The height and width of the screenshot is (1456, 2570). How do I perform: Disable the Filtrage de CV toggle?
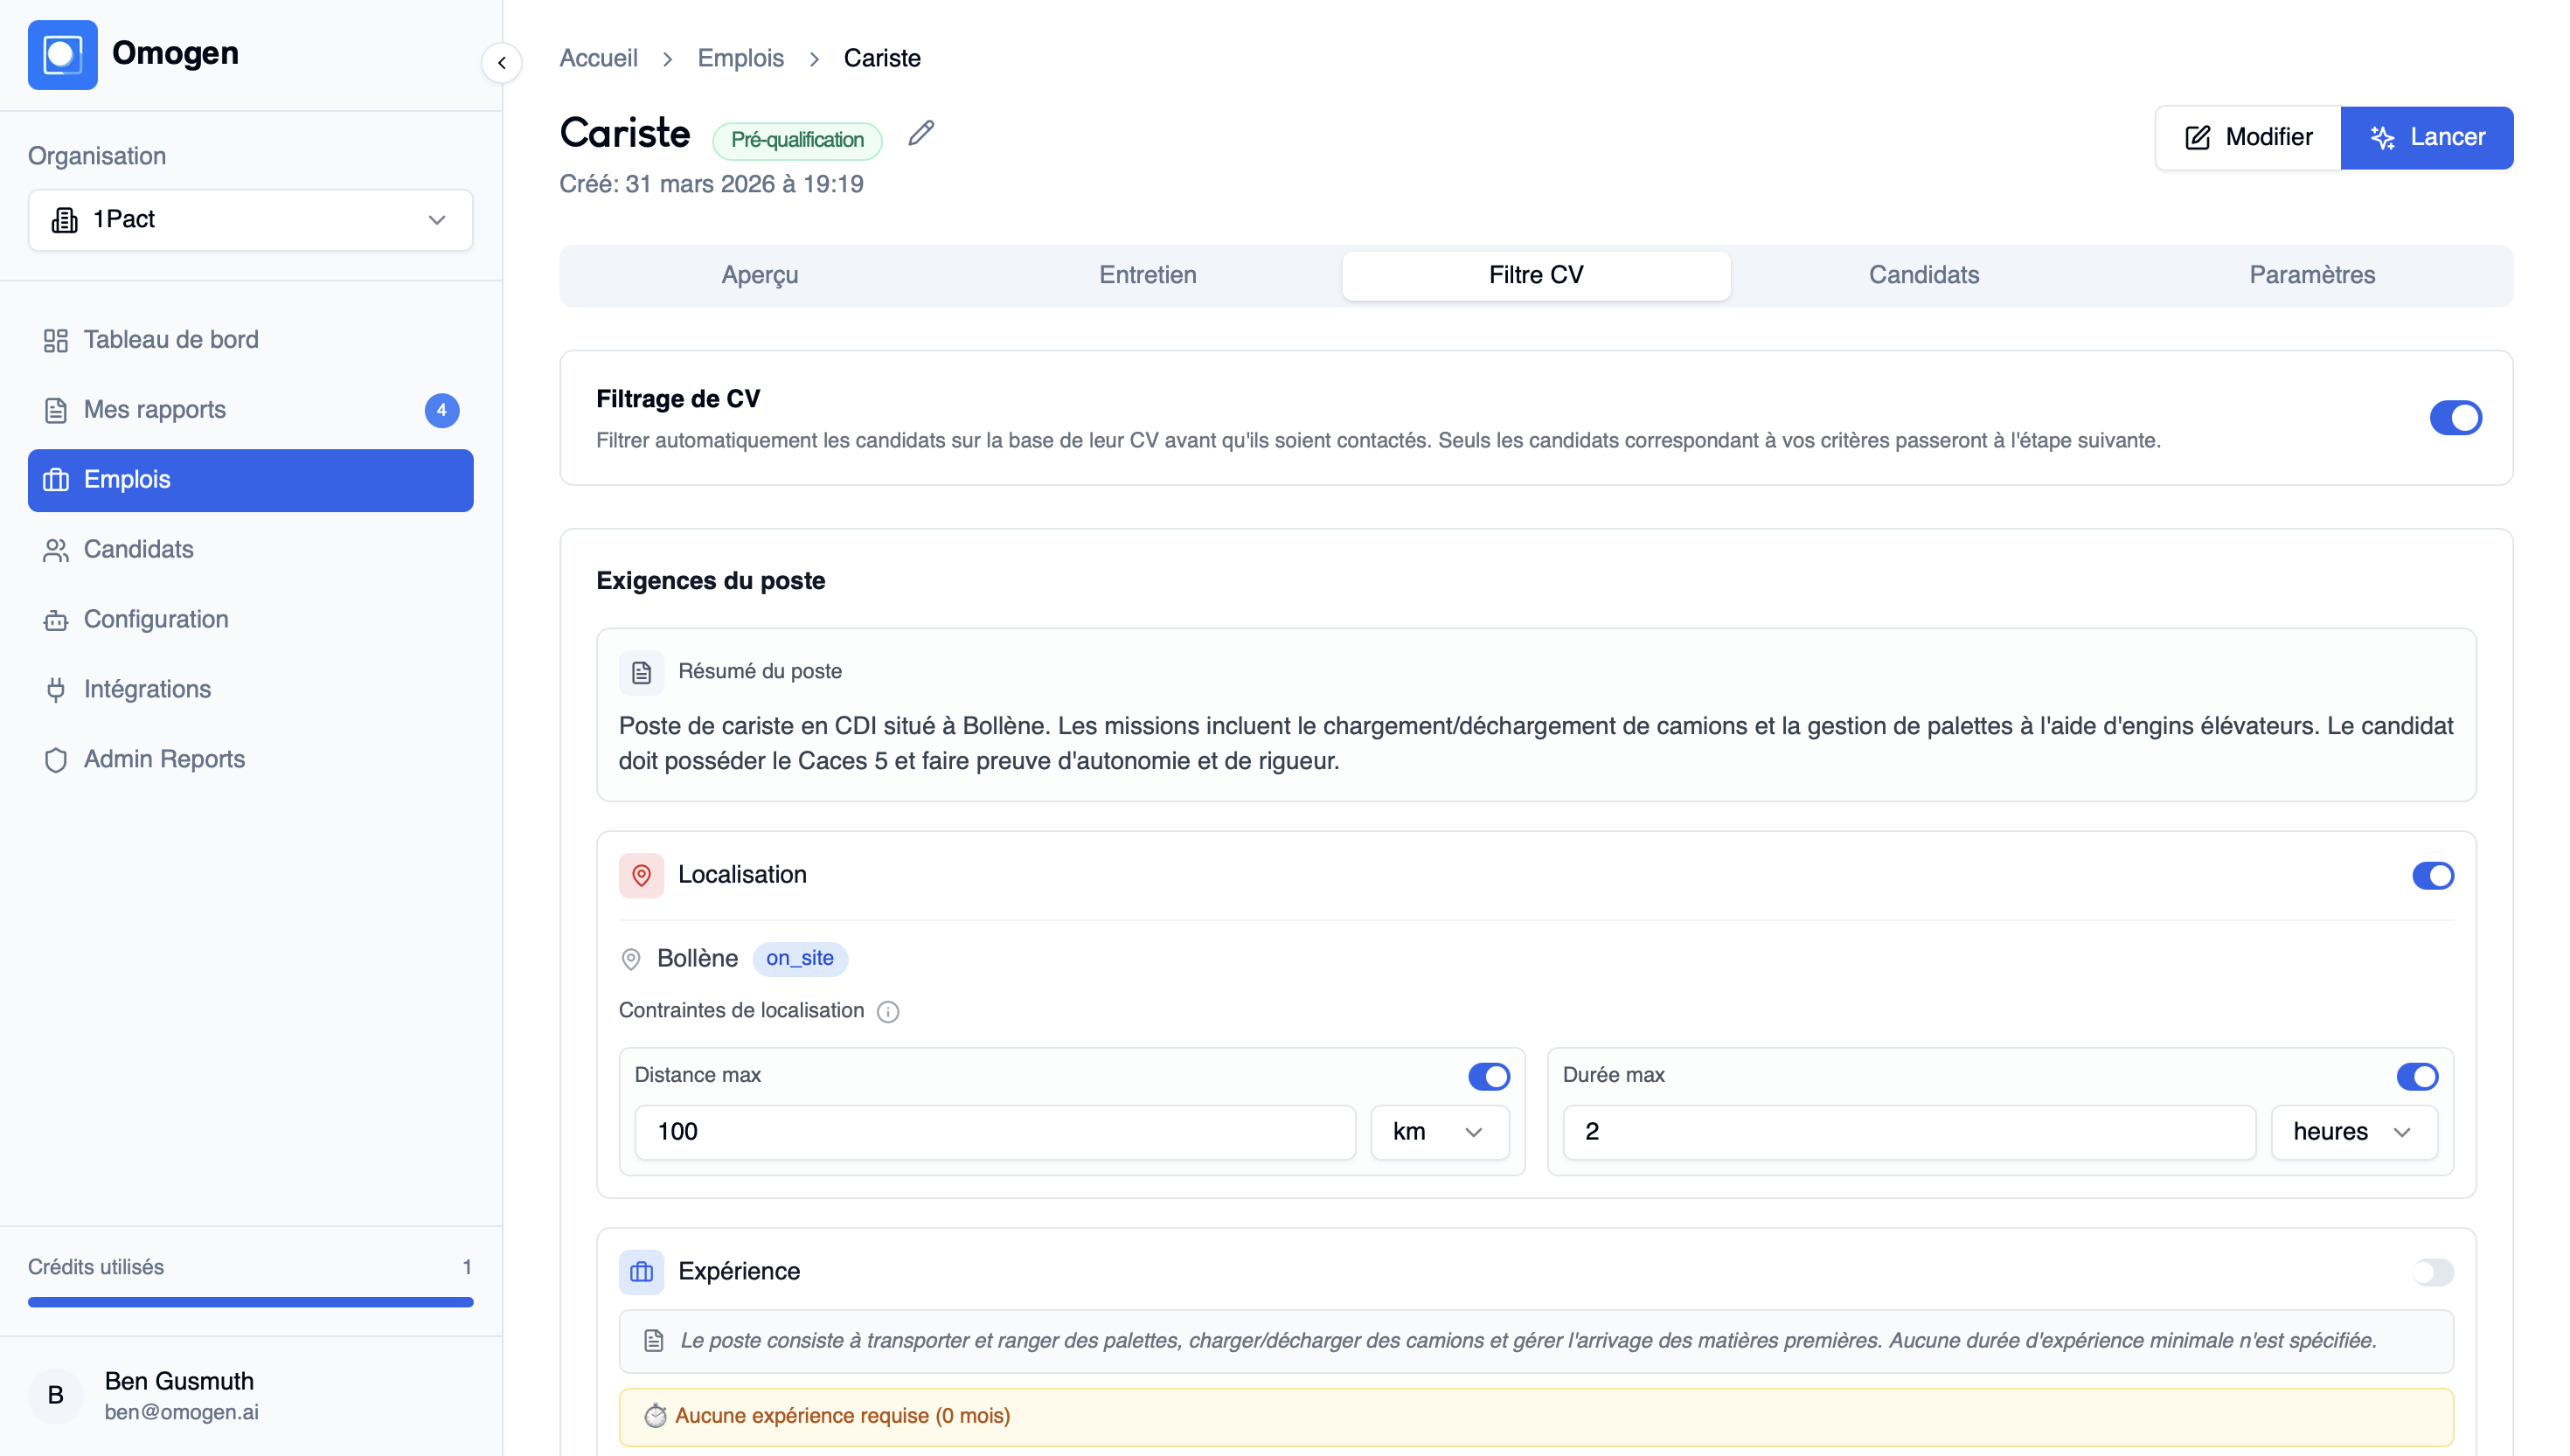click(2455, 418)
